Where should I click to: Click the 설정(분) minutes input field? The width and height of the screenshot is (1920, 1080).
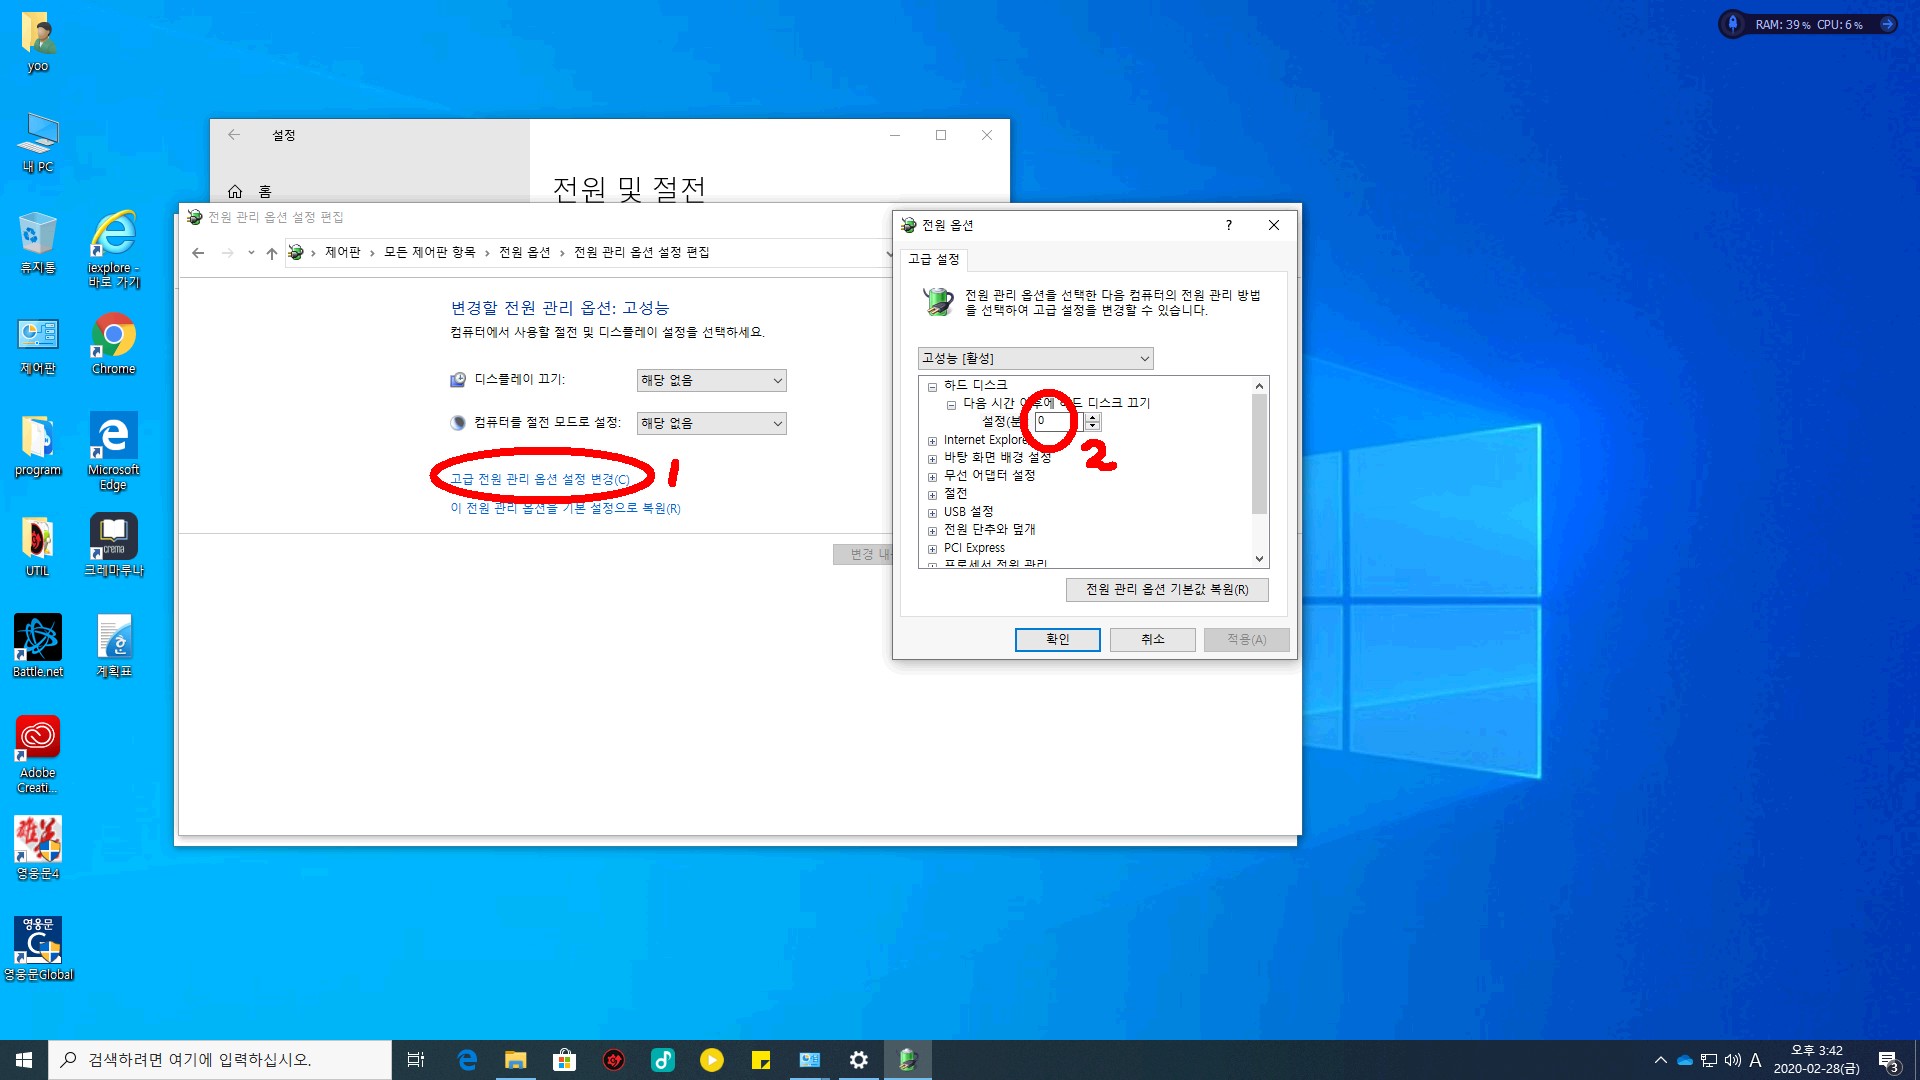pos(1056,421)
